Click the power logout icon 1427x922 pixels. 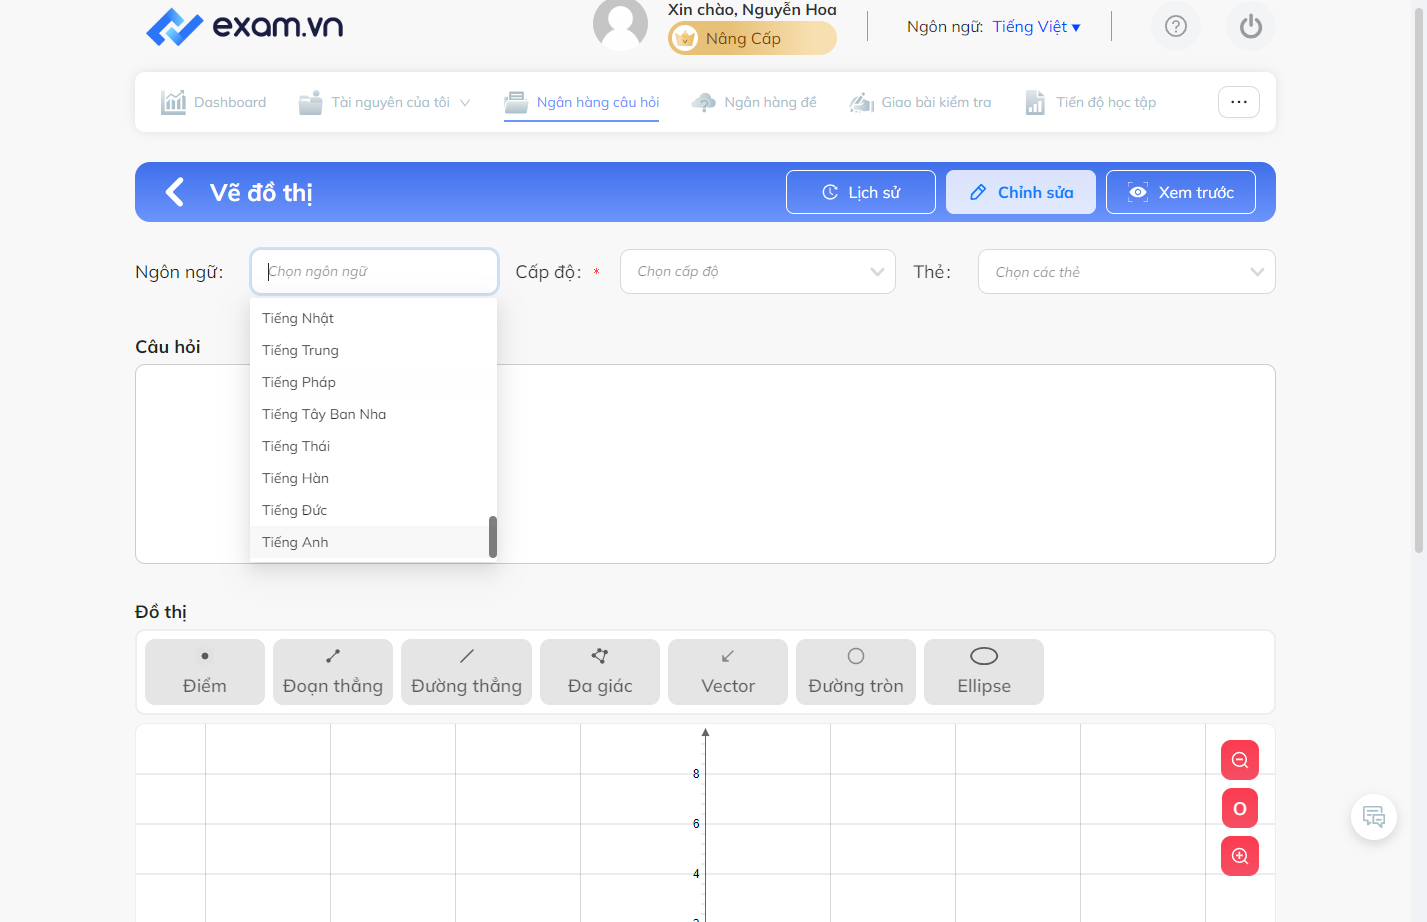[x=1251, y=26]
